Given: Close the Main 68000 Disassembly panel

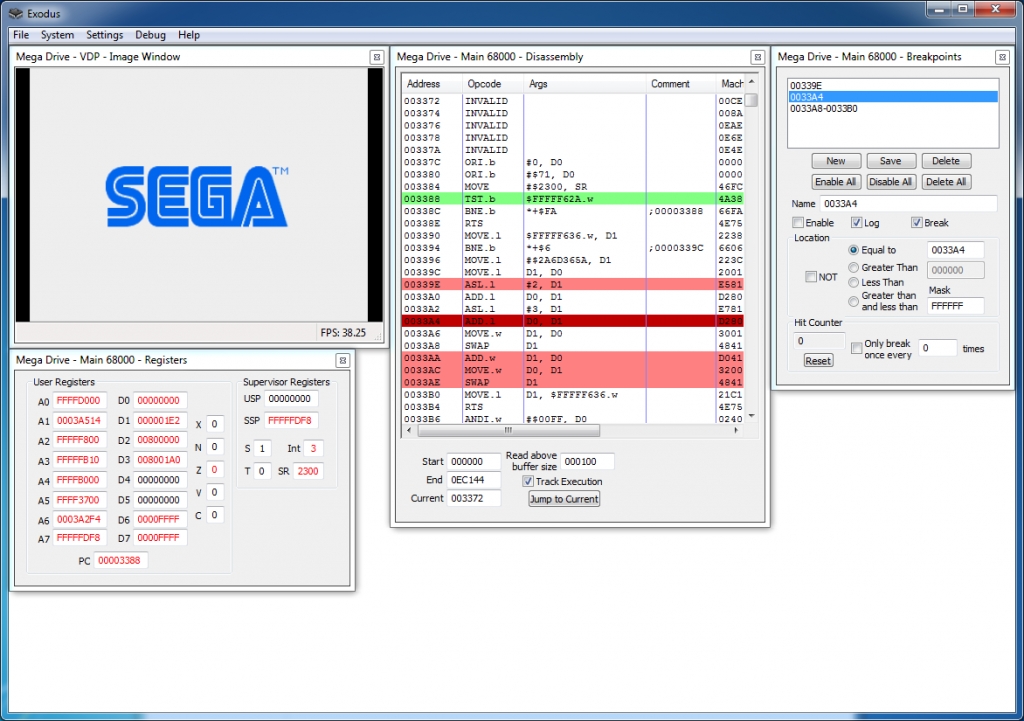Looking at the screenshot, I should coord(757,57).
